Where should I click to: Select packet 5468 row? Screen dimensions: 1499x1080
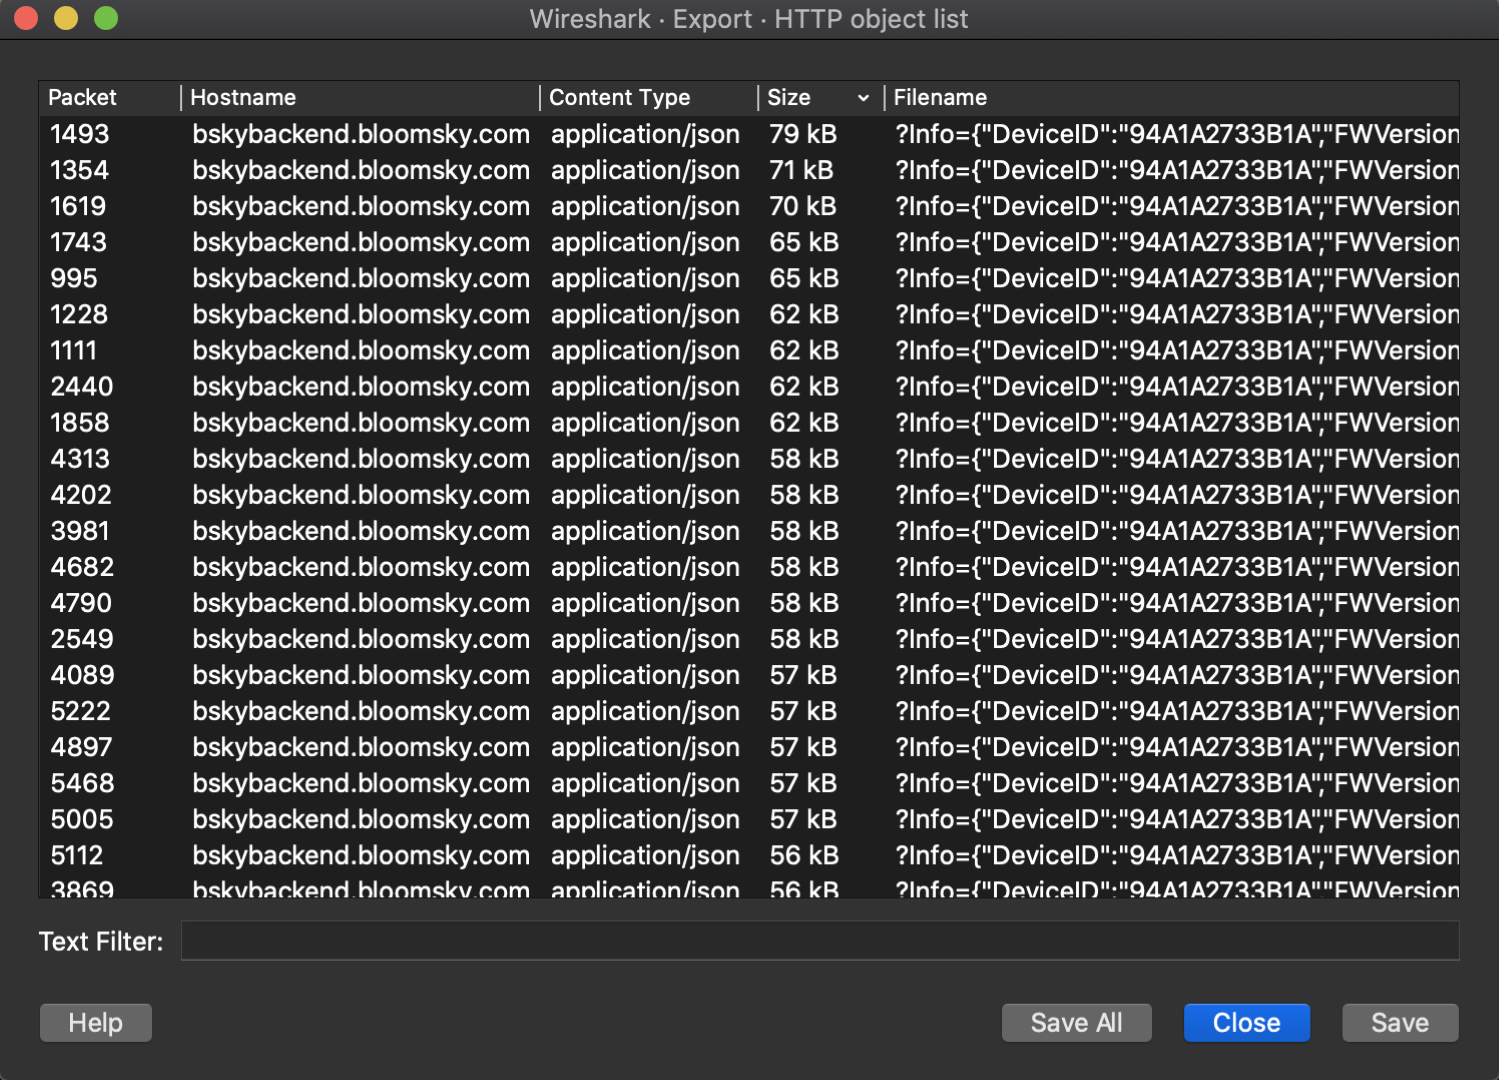click(750, 783)
